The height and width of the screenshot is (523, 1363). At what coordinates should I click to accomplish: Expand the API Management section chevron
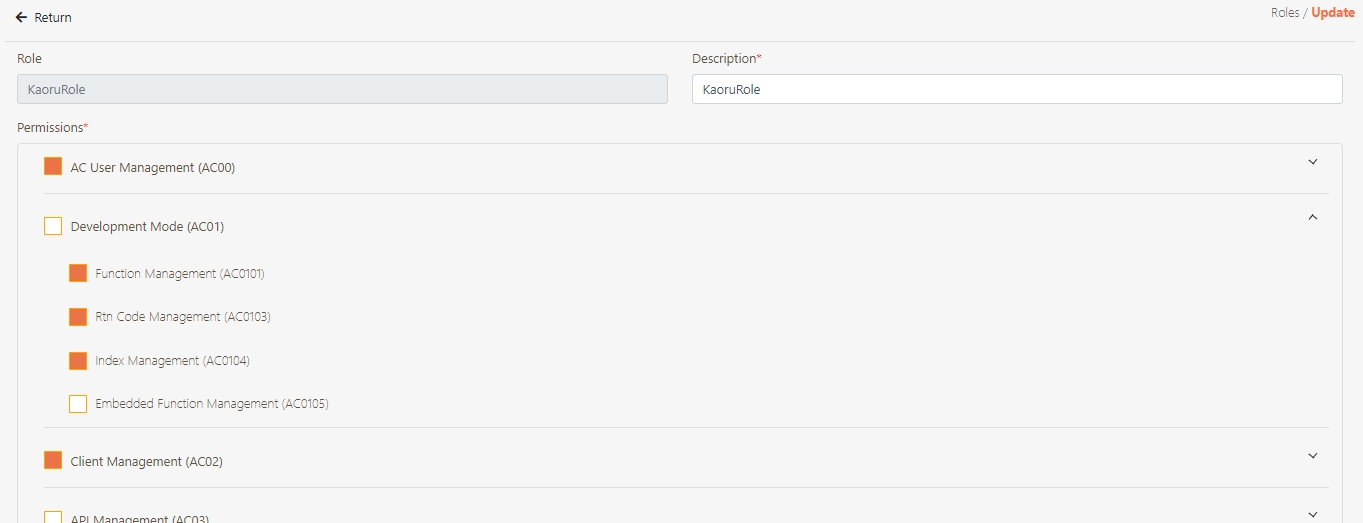click(x=1313, y=514)
